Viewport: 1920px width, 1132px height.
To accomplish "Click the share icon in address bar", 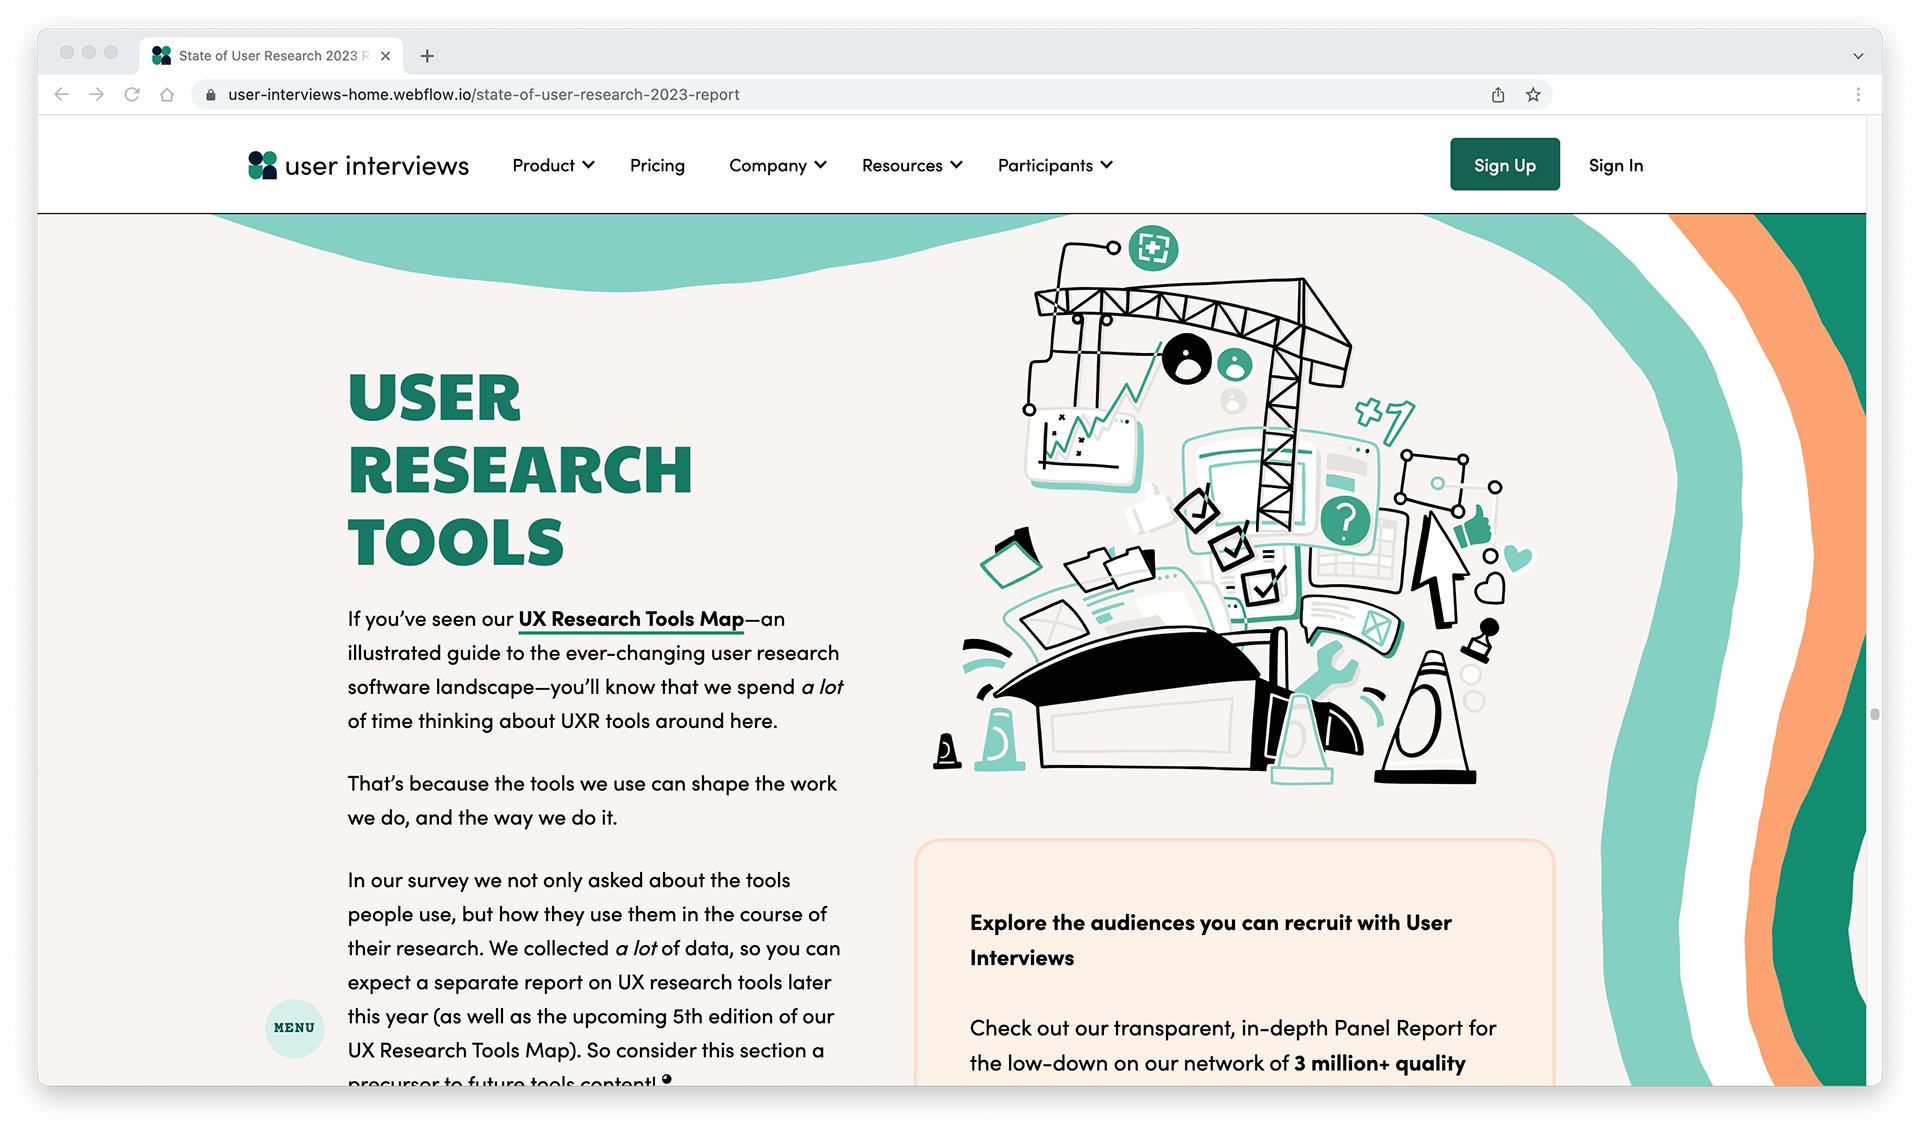I will click(1498, 94).
